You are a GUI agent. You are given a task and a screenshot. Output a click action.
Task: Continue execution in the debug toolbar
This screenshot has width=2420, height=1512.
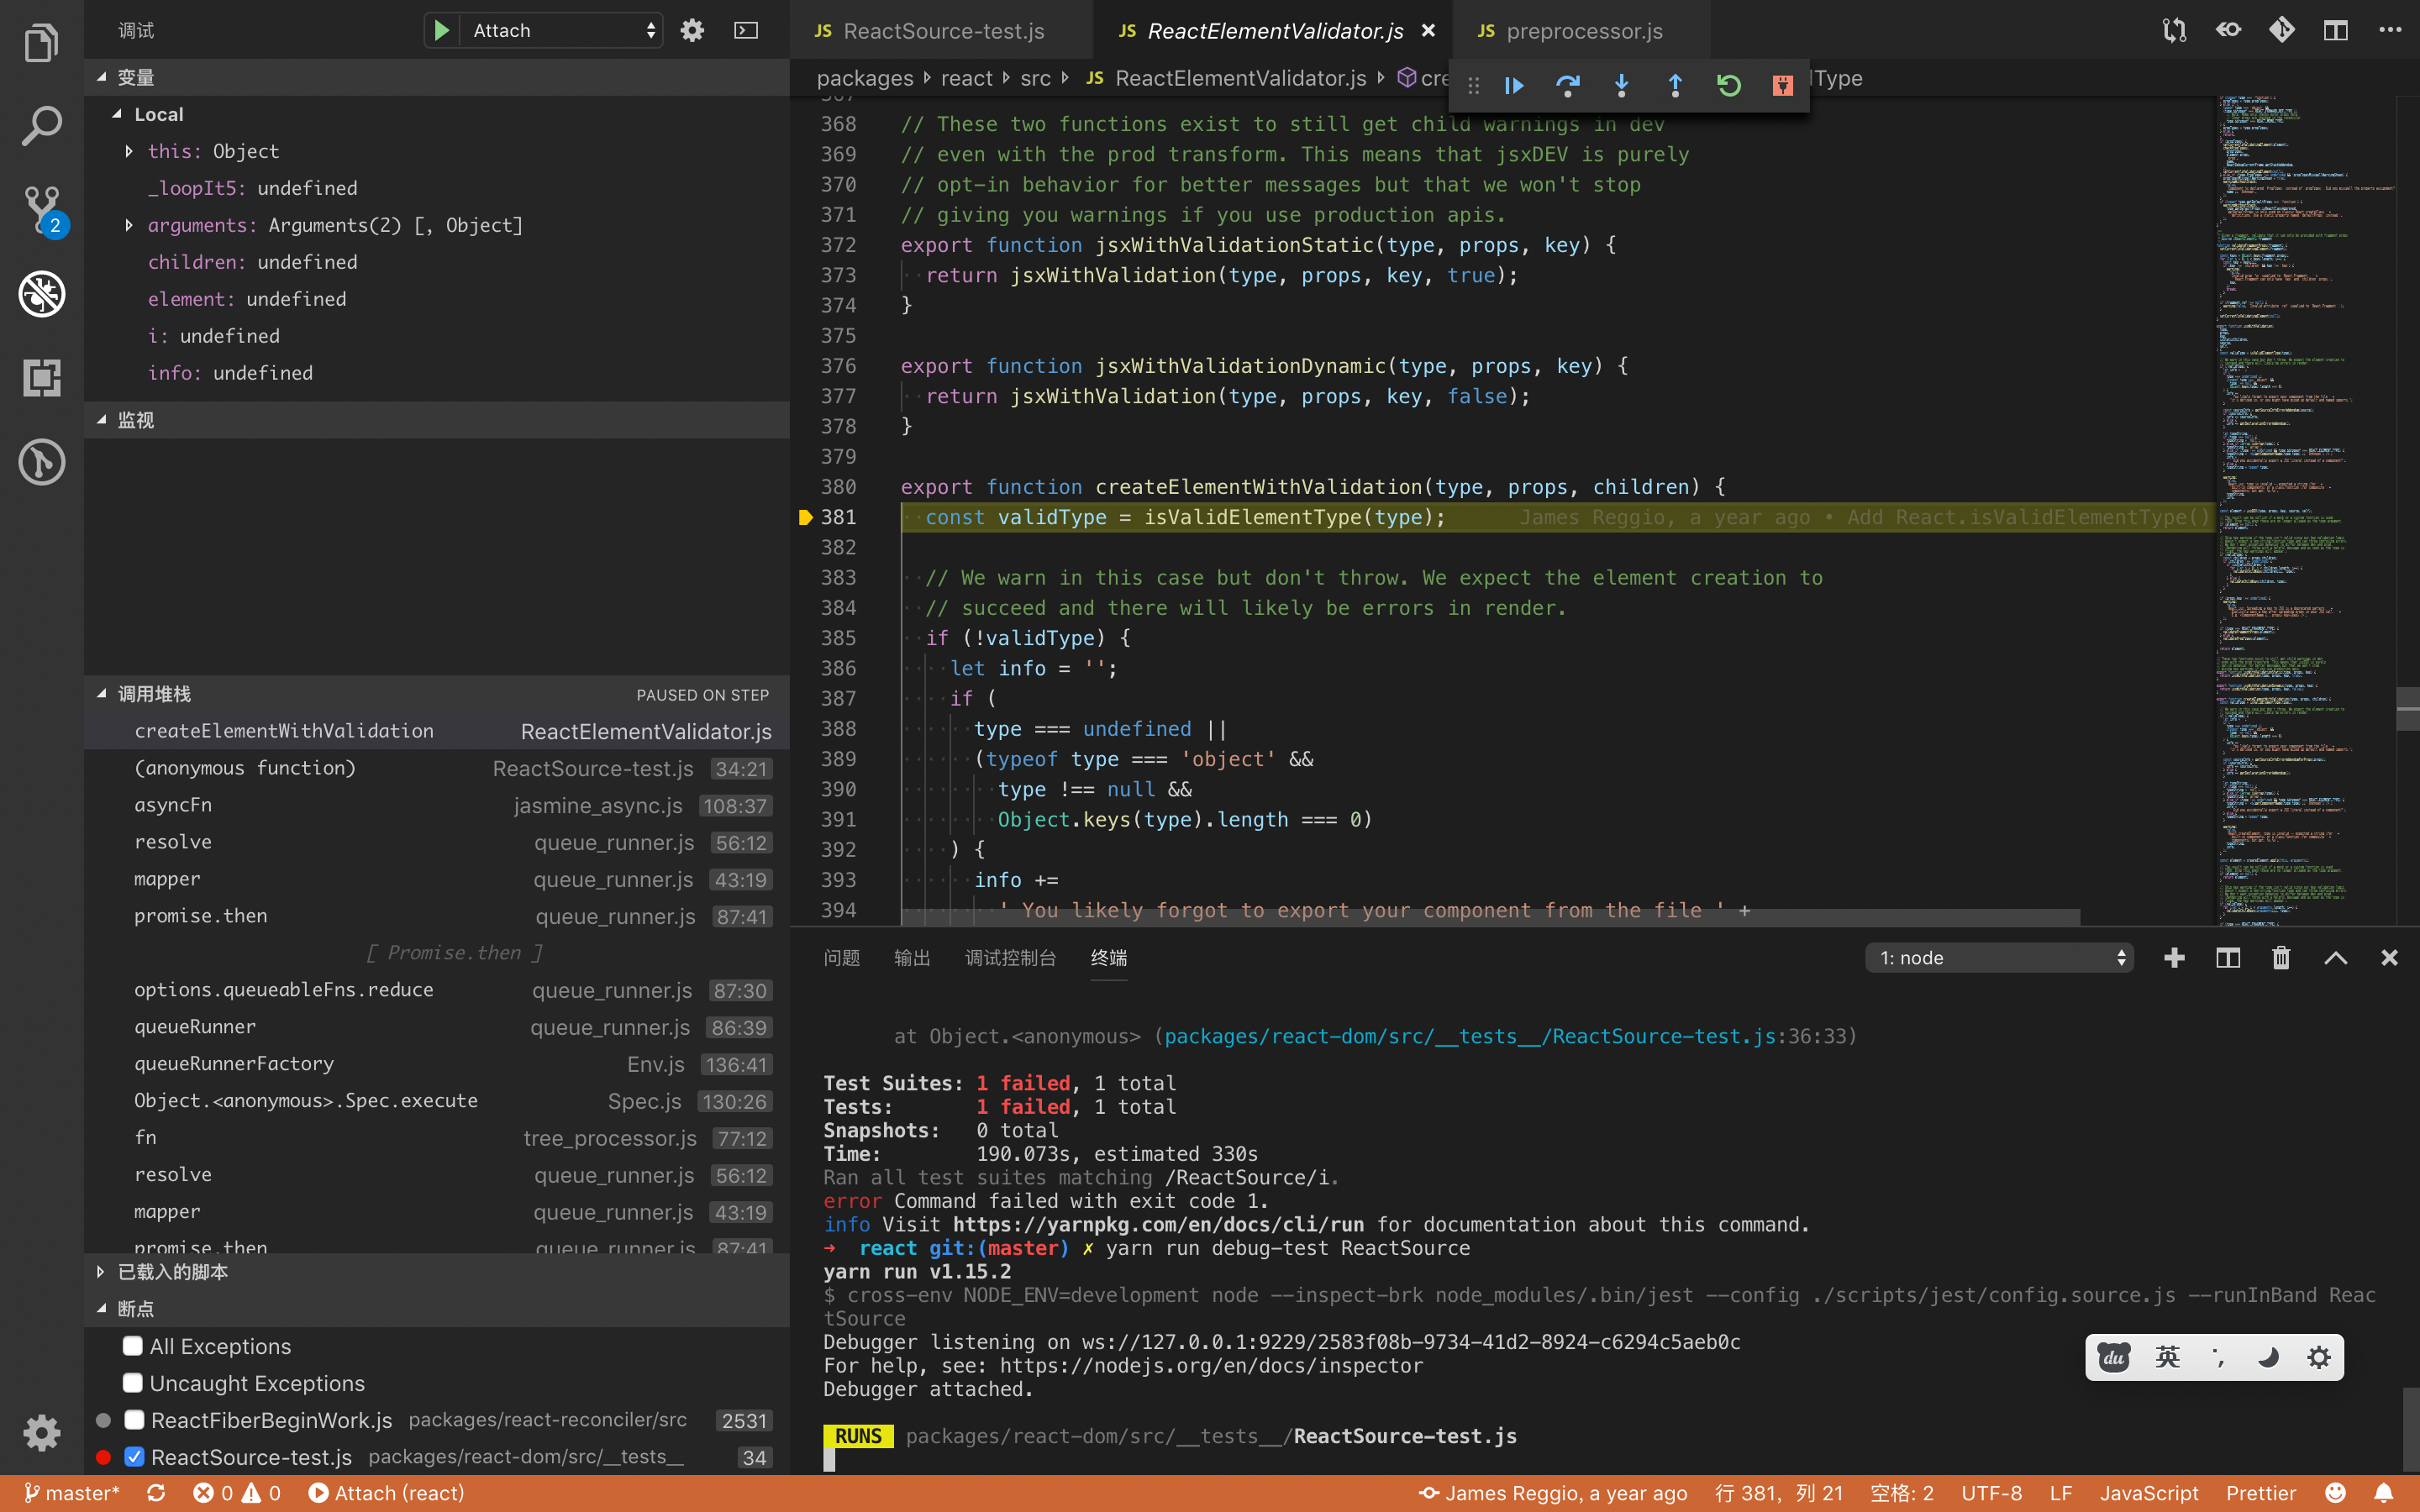[x=1514, y=86]
